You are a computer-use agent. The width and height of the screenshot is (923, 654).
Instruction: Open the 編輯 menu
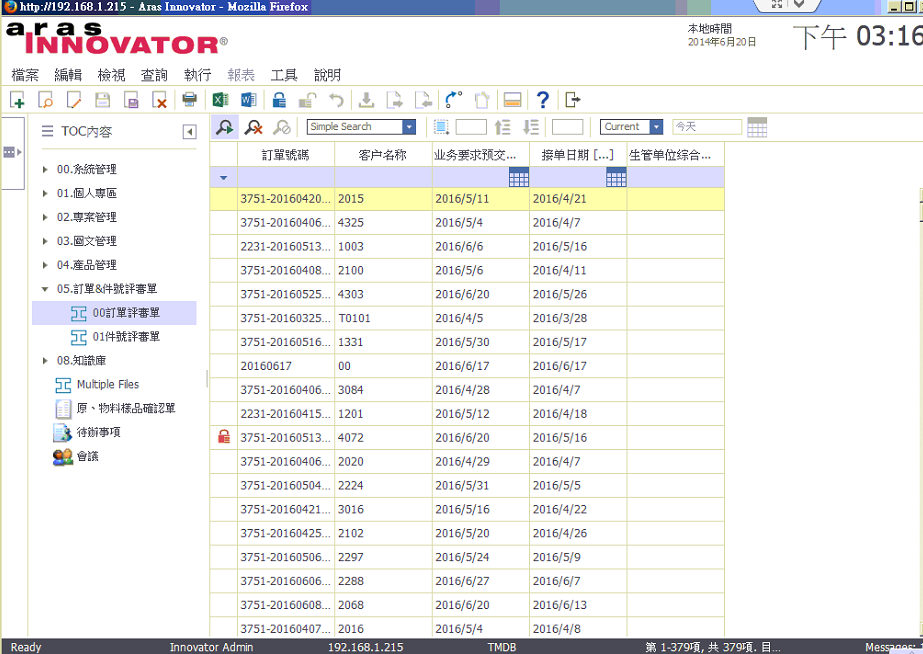coord(68,75)
